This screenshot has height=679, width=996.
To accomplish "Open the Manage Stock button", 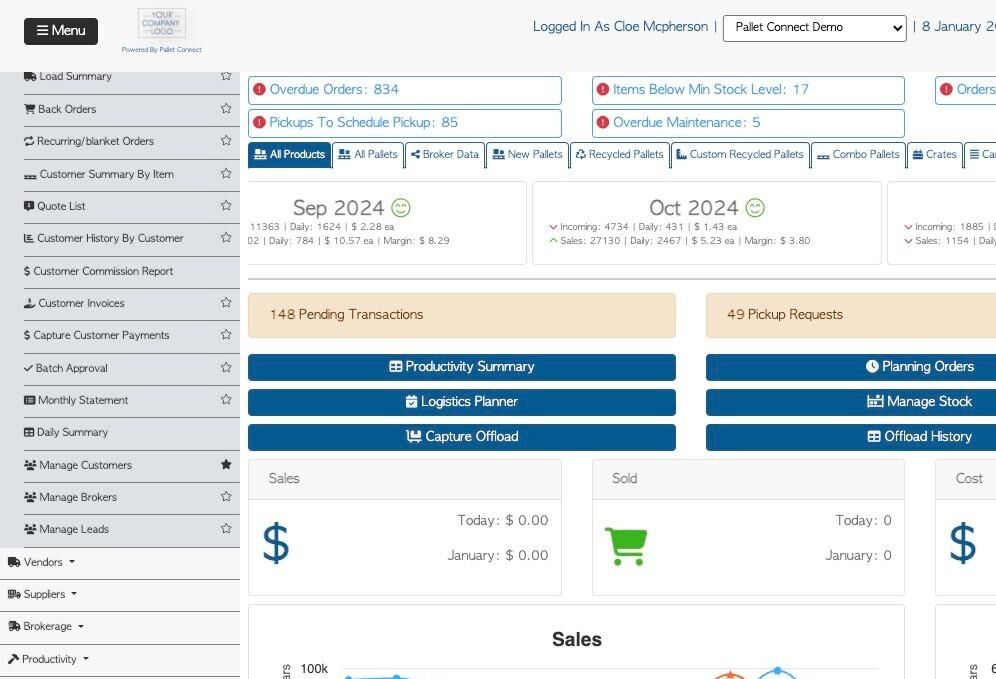I will click(851, 402).
